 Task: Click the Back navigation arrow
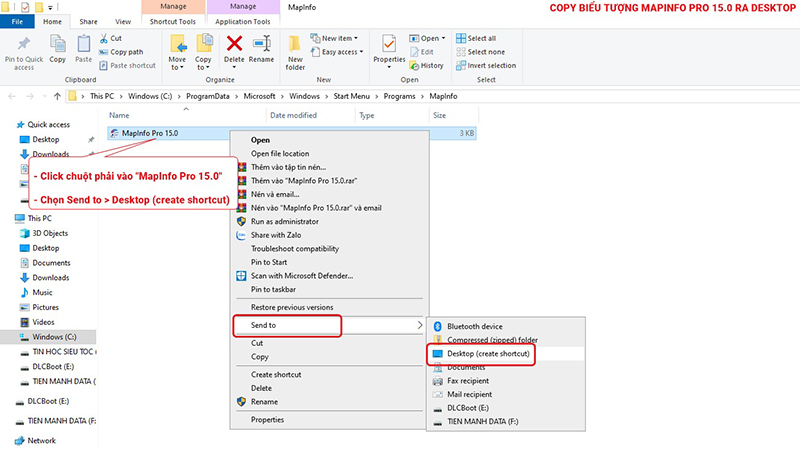[x=12, y=96]
